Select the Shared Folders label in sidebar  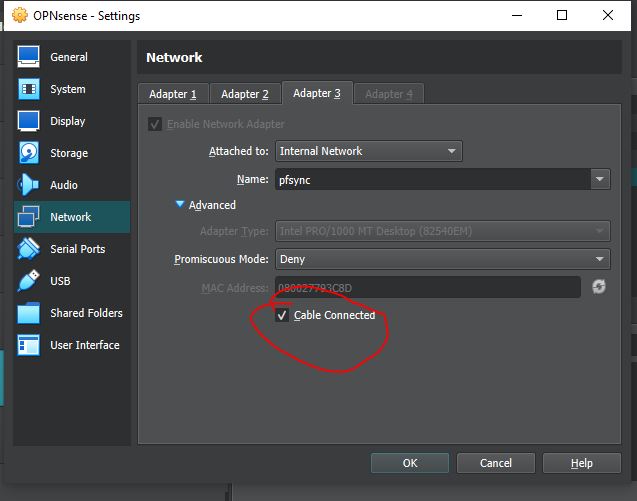pyautogui.click(x=86, y=313)
